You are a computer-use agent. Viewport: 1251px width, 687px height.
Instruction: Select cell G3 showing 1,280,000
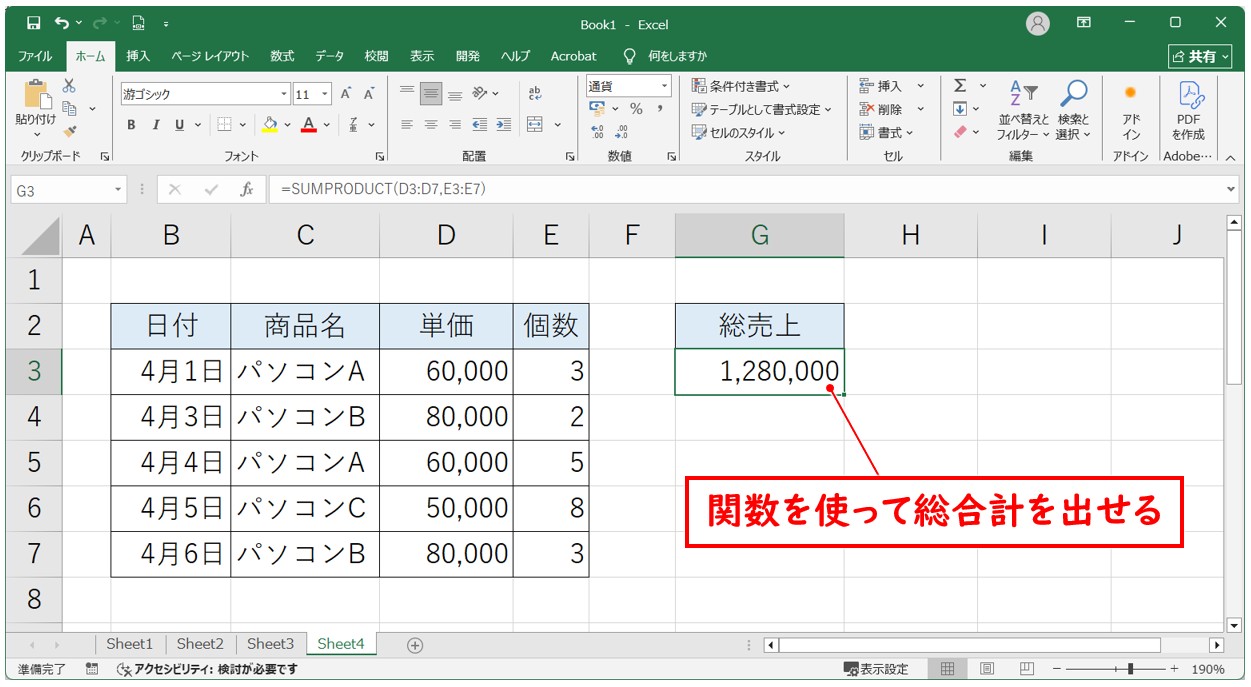click(x=759, y=372)
